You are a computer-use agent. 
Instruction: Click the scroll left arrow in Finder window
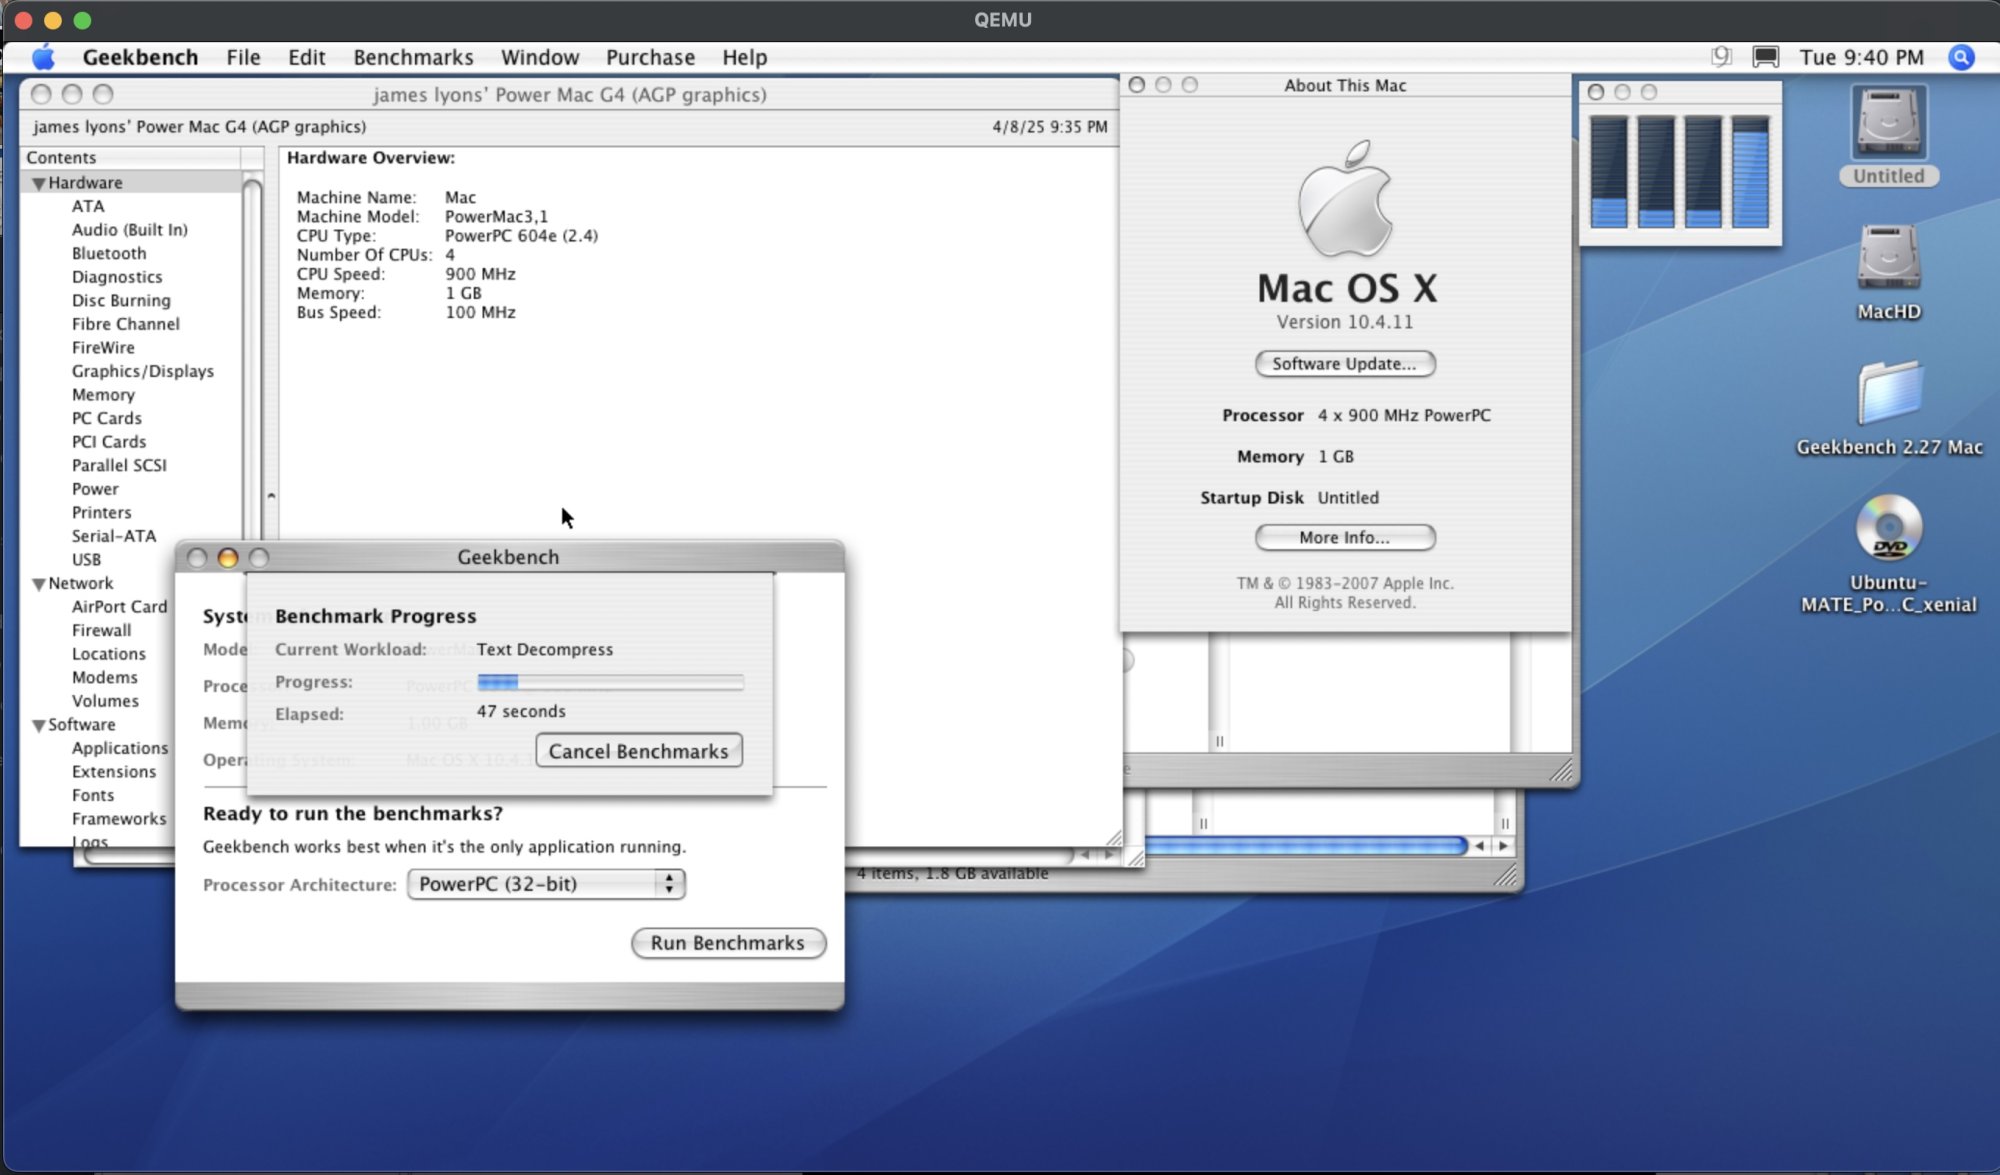point(1480,846)
